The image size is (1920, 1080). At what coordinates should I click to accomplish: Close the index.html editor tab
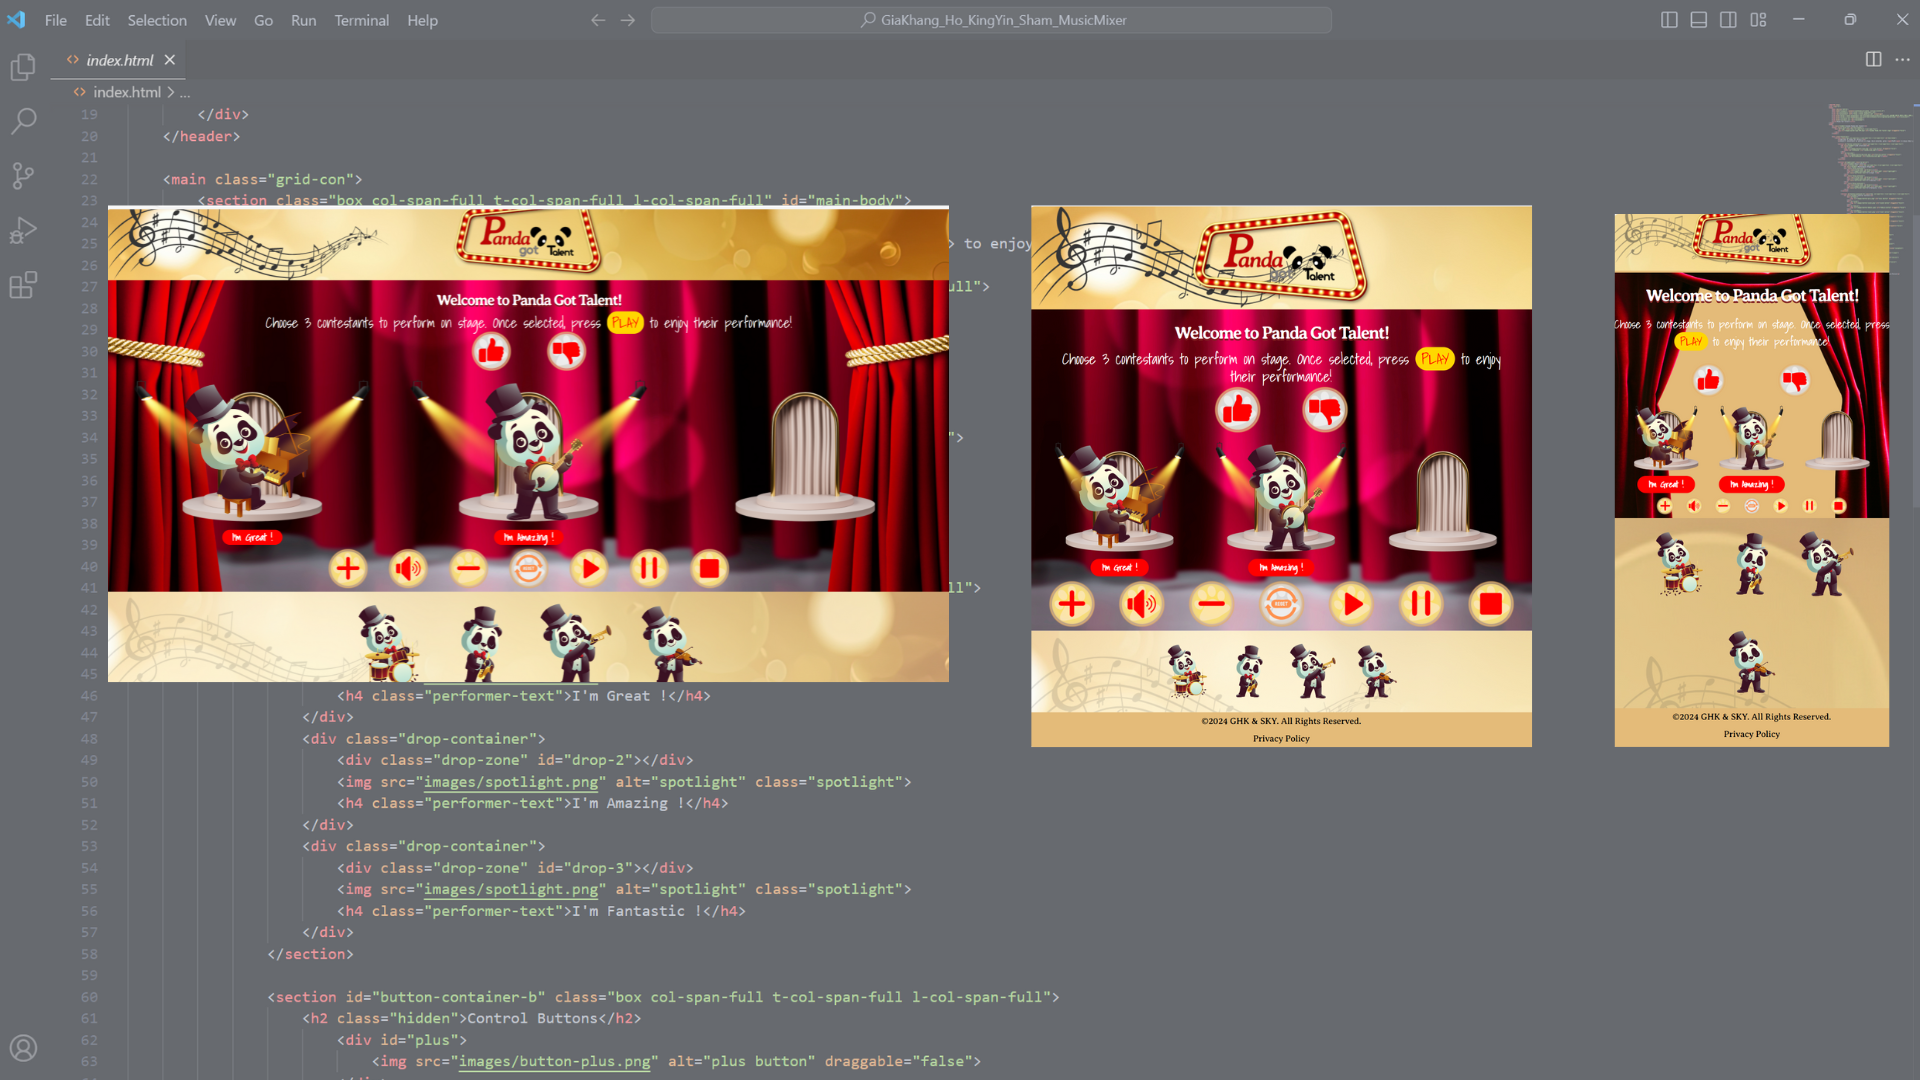coord(170,60)
